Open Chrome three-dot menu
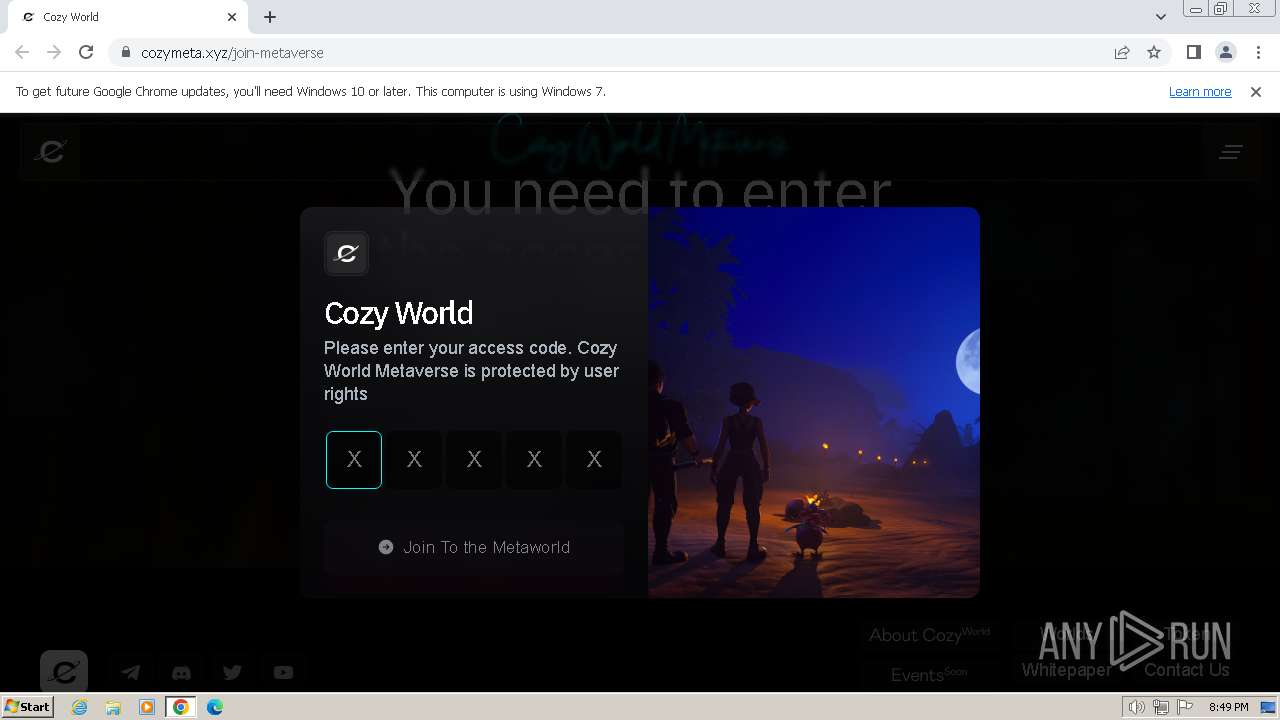Screen dimensions: 1280x720 pyautogui.click(x=1258, y=52)
